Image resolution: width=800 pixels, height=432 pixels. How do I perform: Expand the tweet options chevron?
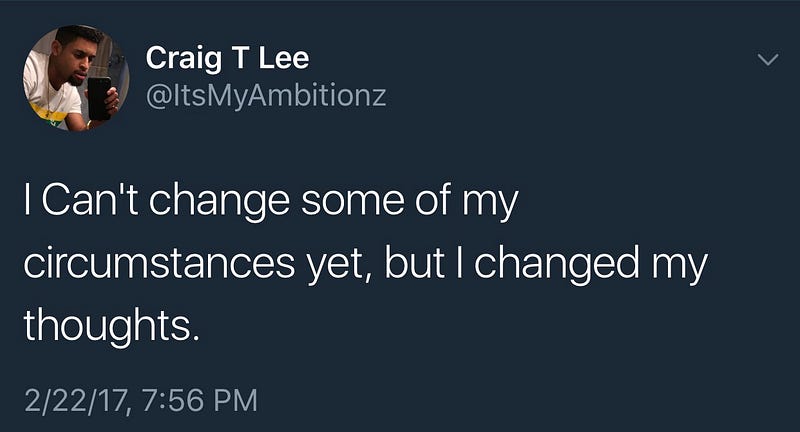[x=768, y=60]
